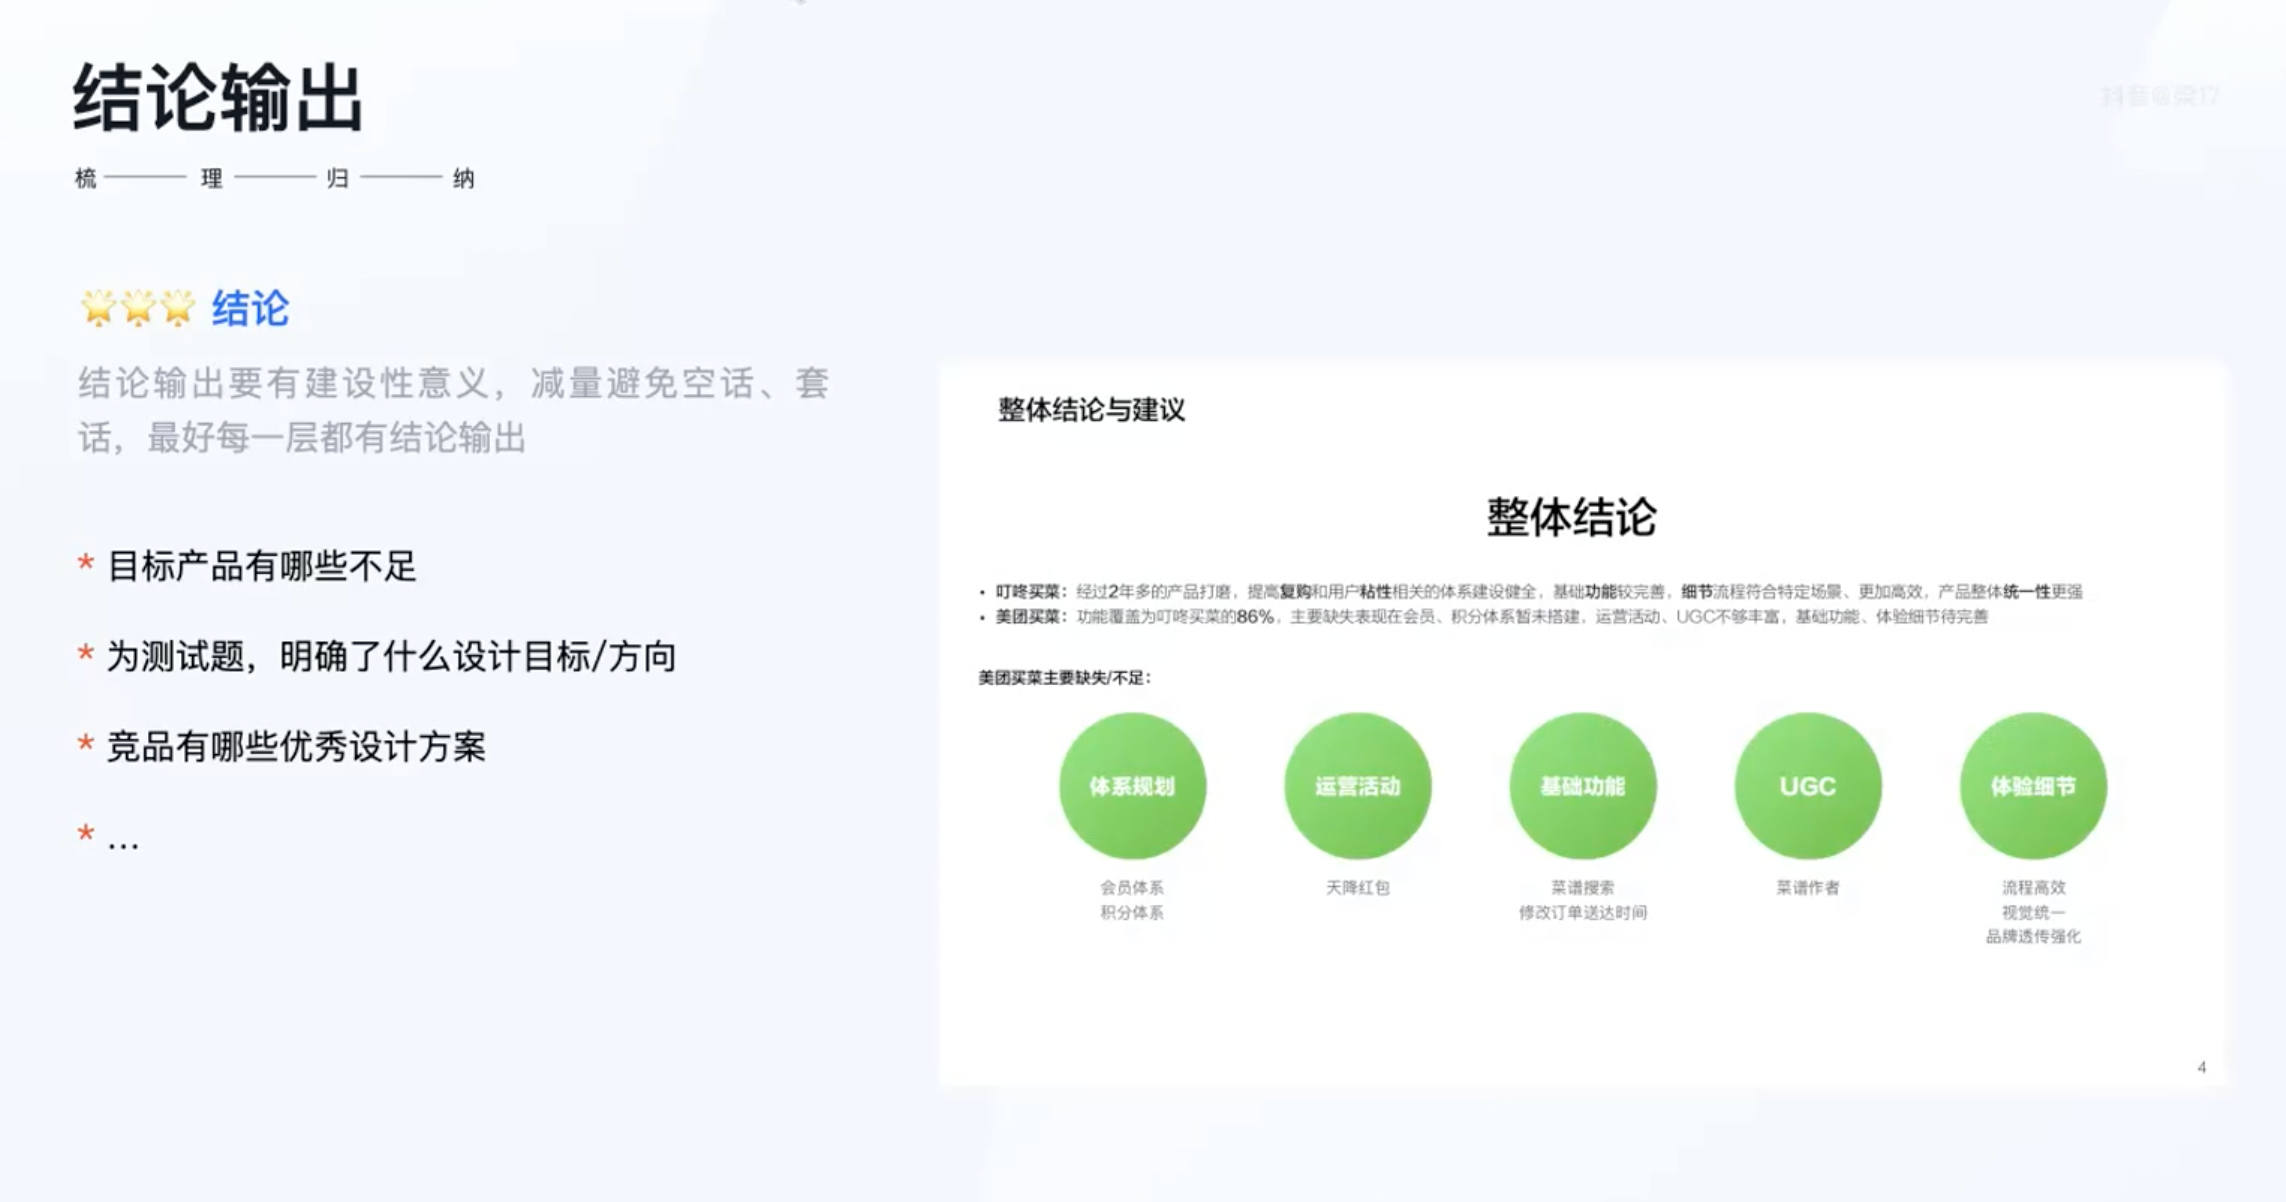This screenshot has width=2286, height=1202.
Task: Click the green 基础功能 circle
Action: click(1582, 786)
